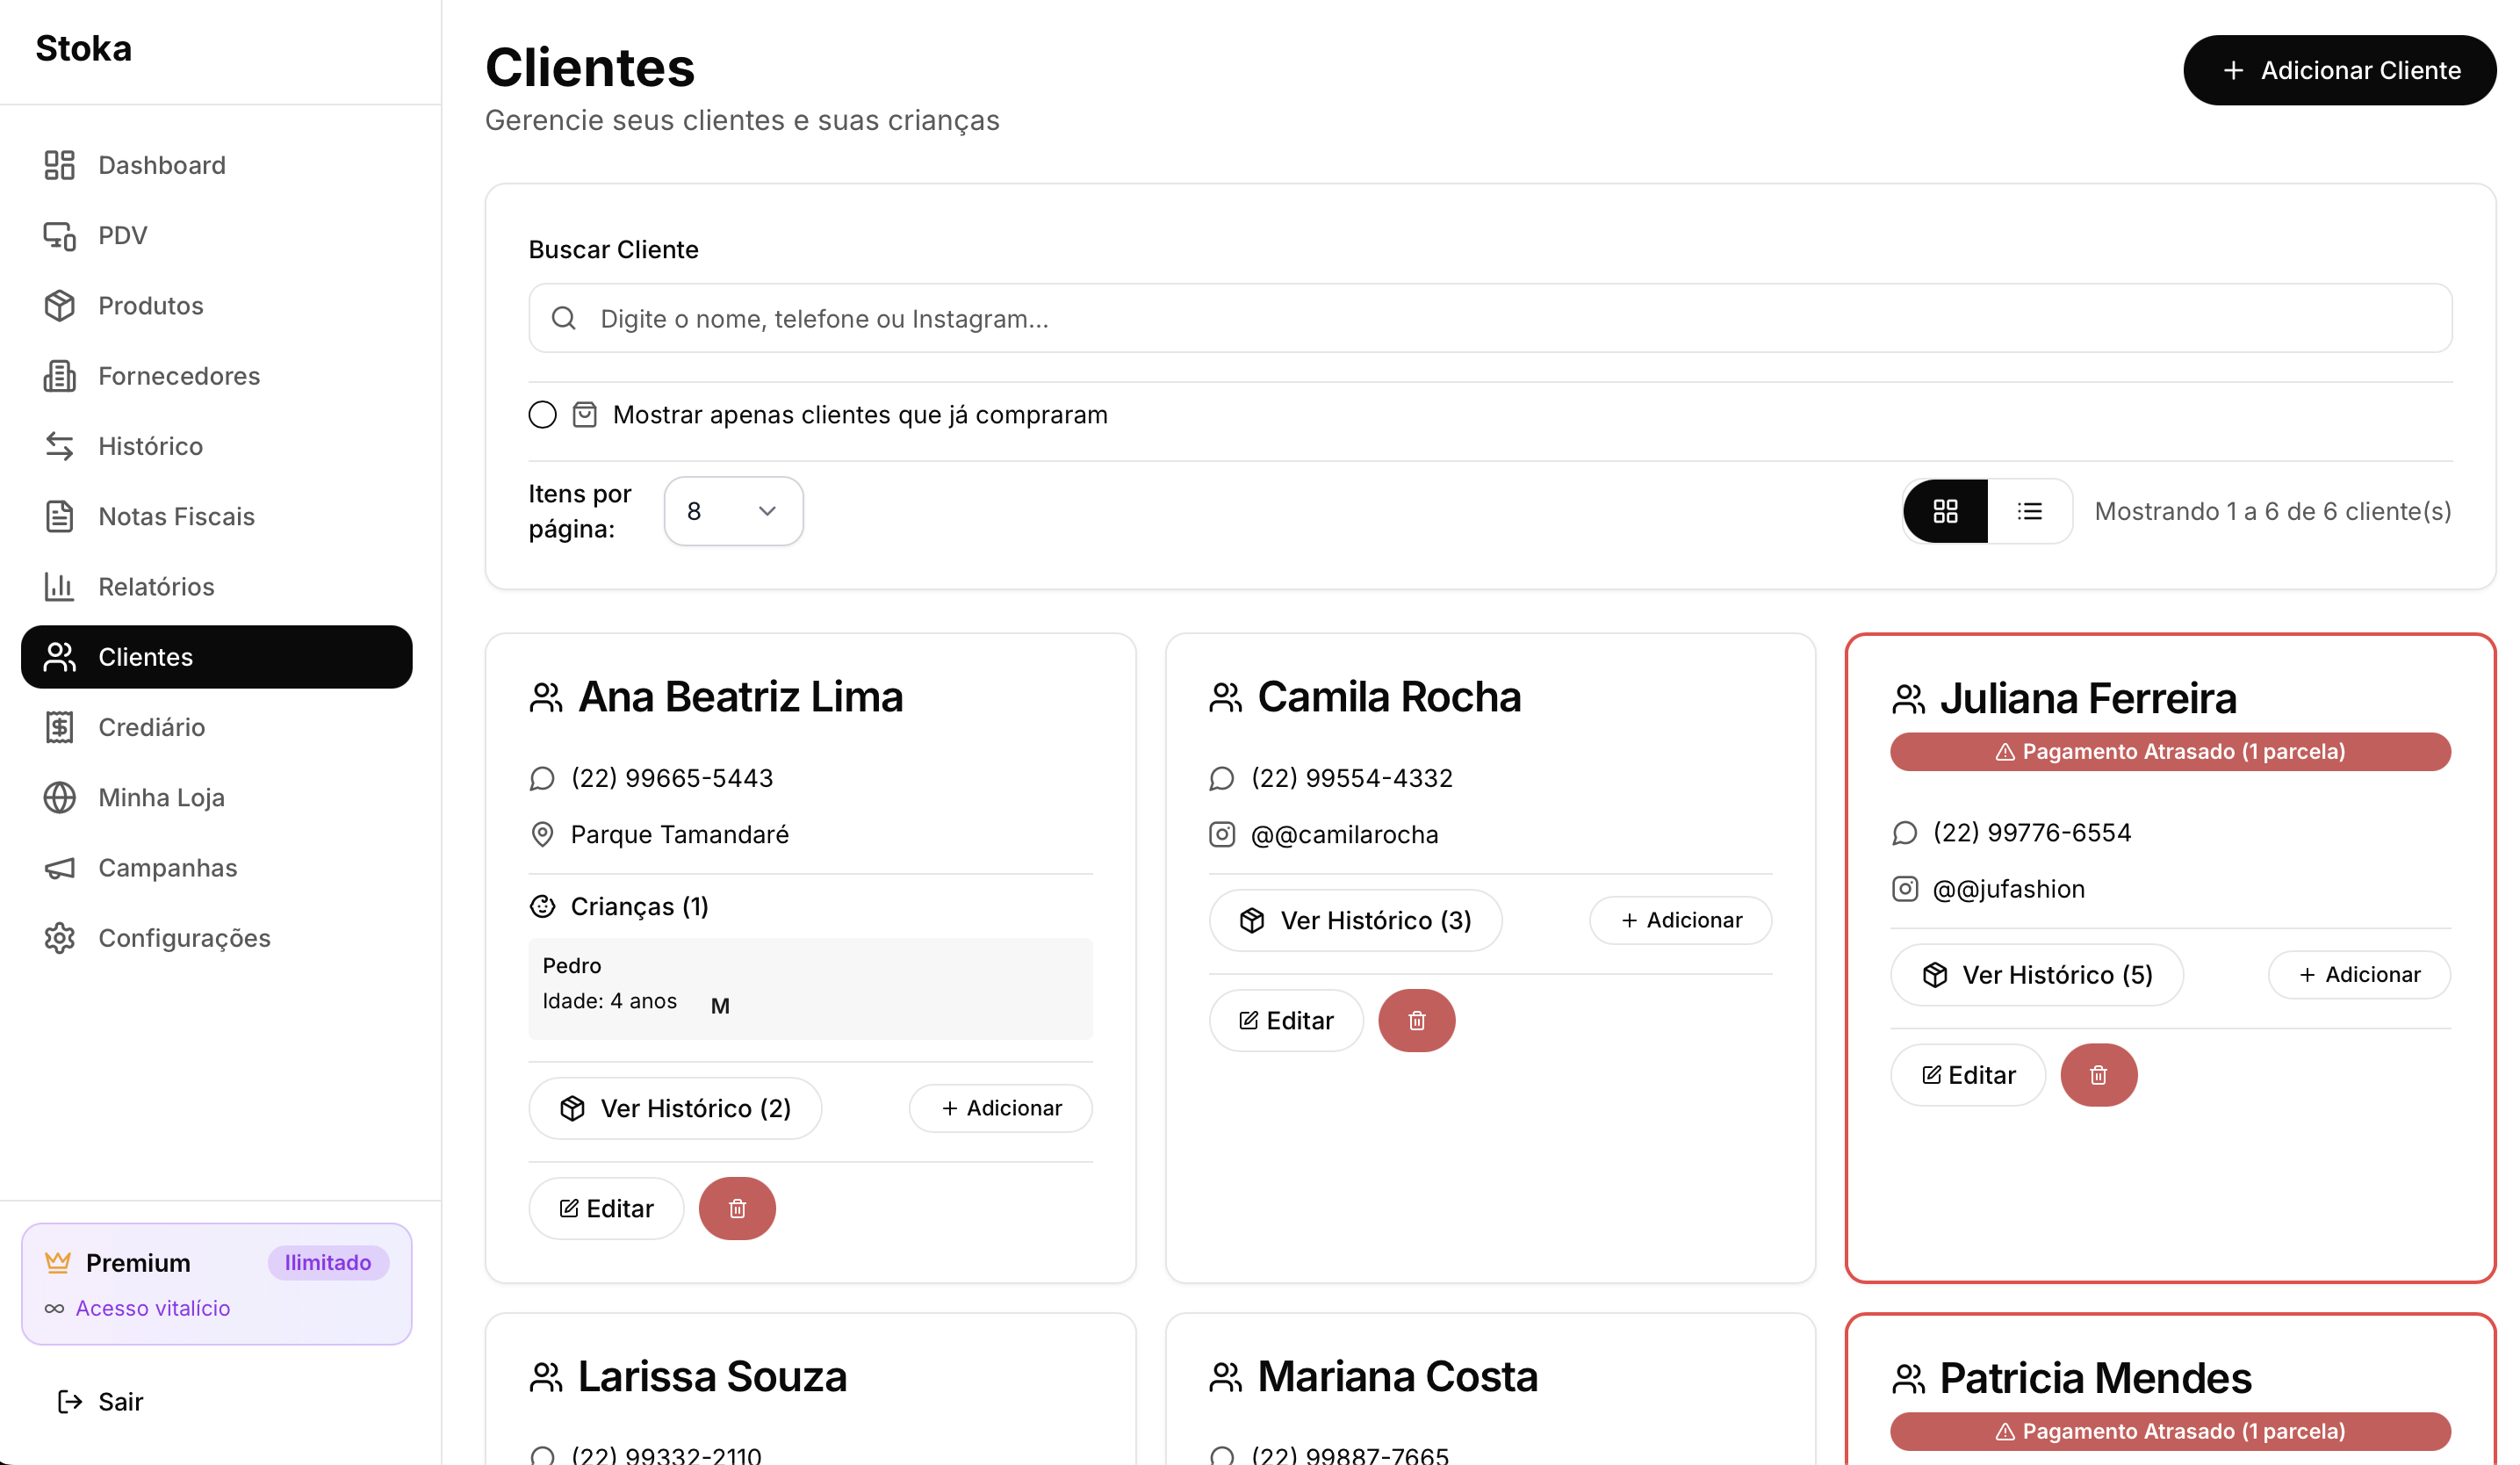Screen dimensions: 2520x1465
Task: Select the active Clientes menu item
Action: [216, 657]
